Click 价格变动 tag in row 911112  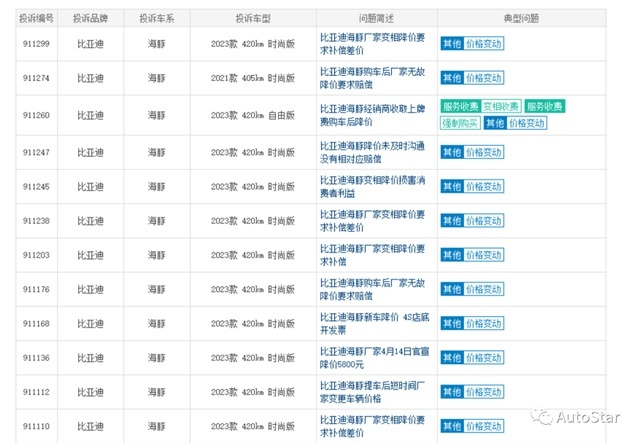point(484,392)
